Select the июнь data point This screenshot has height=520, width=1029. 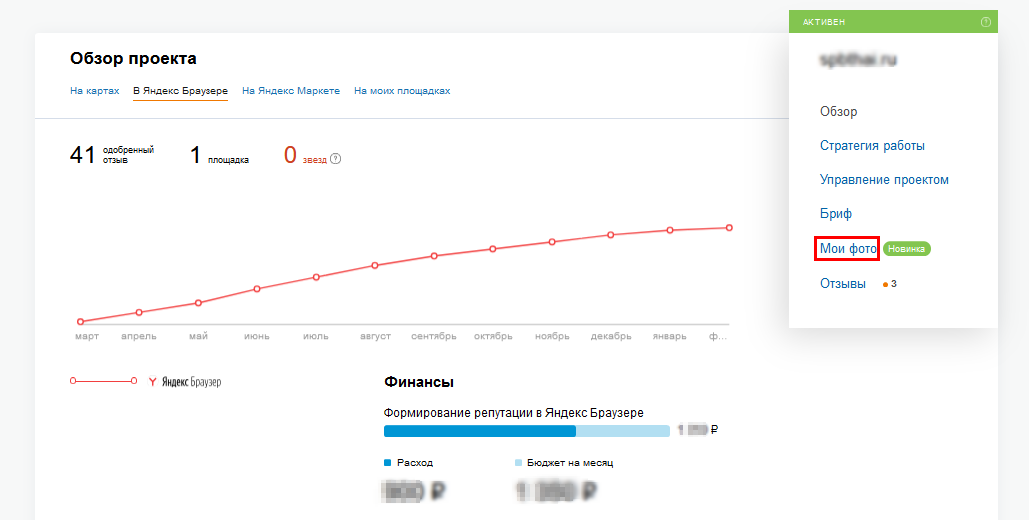pyautogui.click(x=257, y=289)
